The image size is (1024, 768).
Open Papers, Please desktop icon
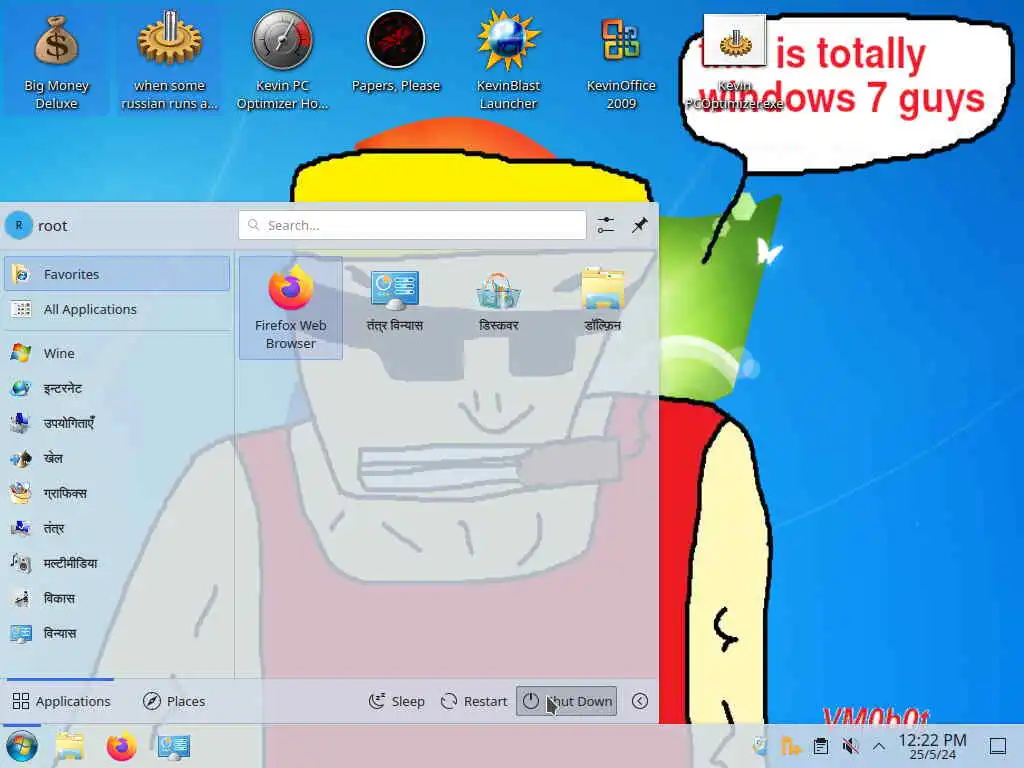click(x=395, y=54)
